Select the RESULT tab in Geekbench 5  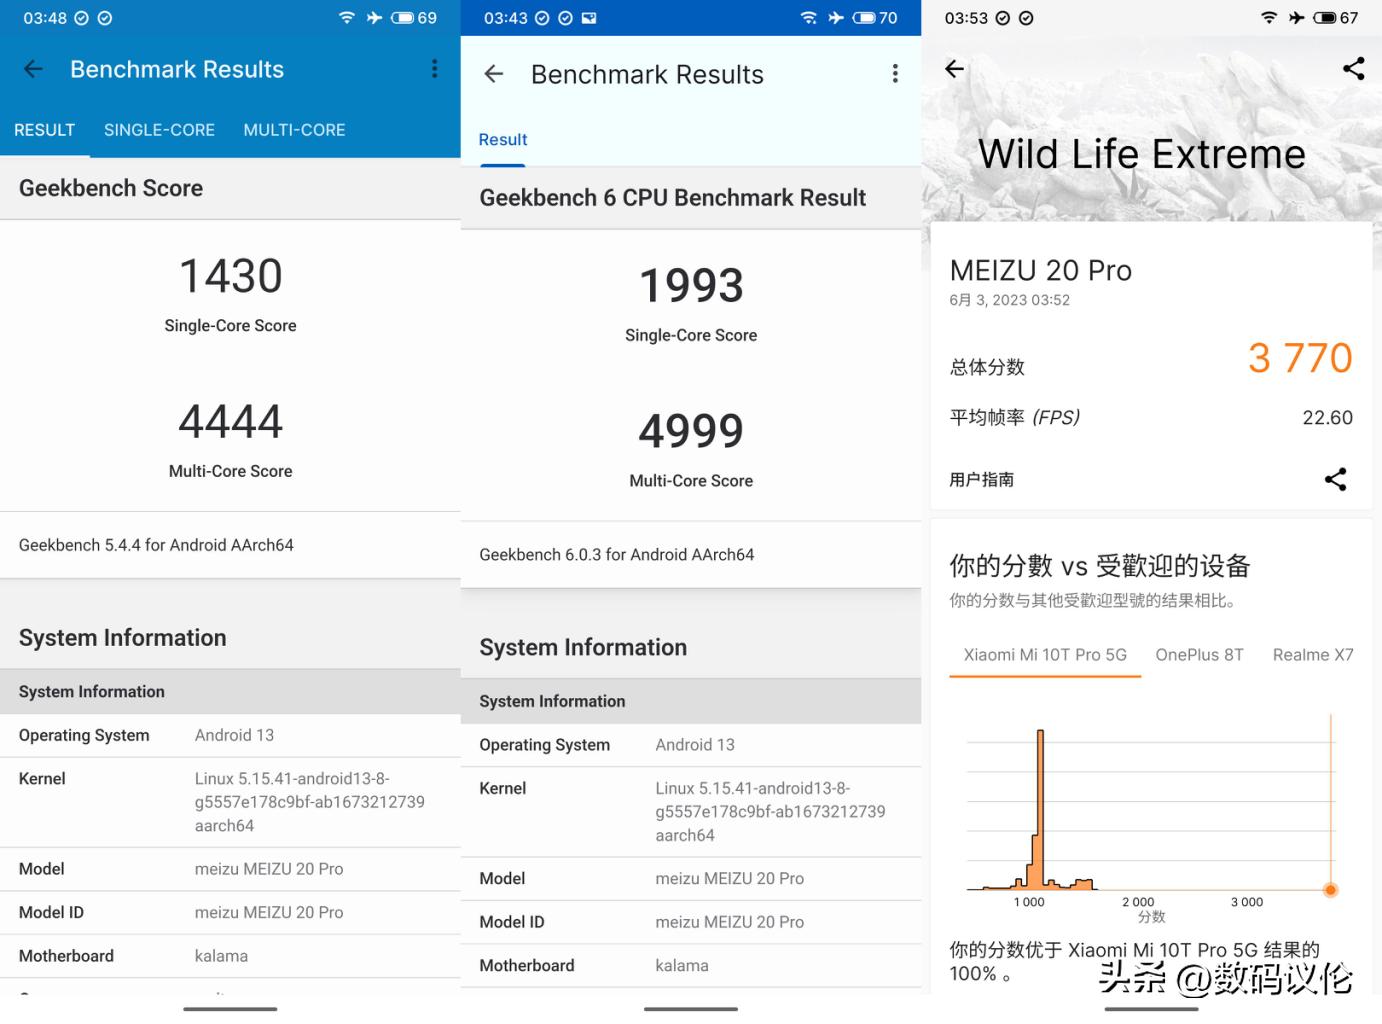tap(45, 130)
